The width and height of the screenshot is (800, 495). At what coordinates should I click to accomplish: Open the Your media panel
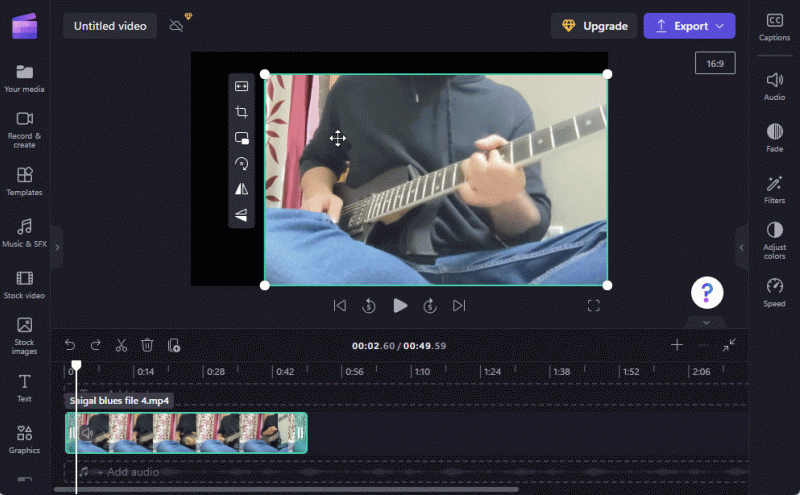(x=24, y=79)
